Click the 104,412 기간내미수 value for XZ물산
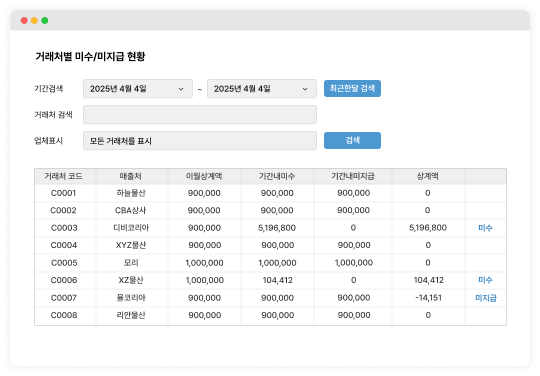 278,280
